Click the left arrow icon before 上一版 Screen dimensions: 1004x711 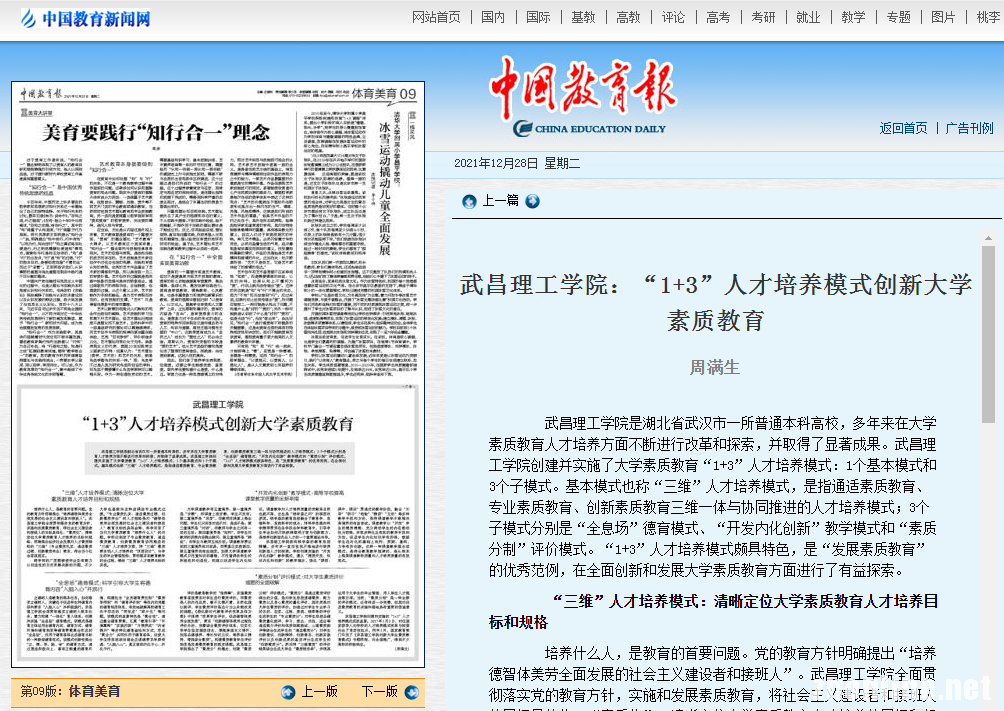[x=288, y=692]
